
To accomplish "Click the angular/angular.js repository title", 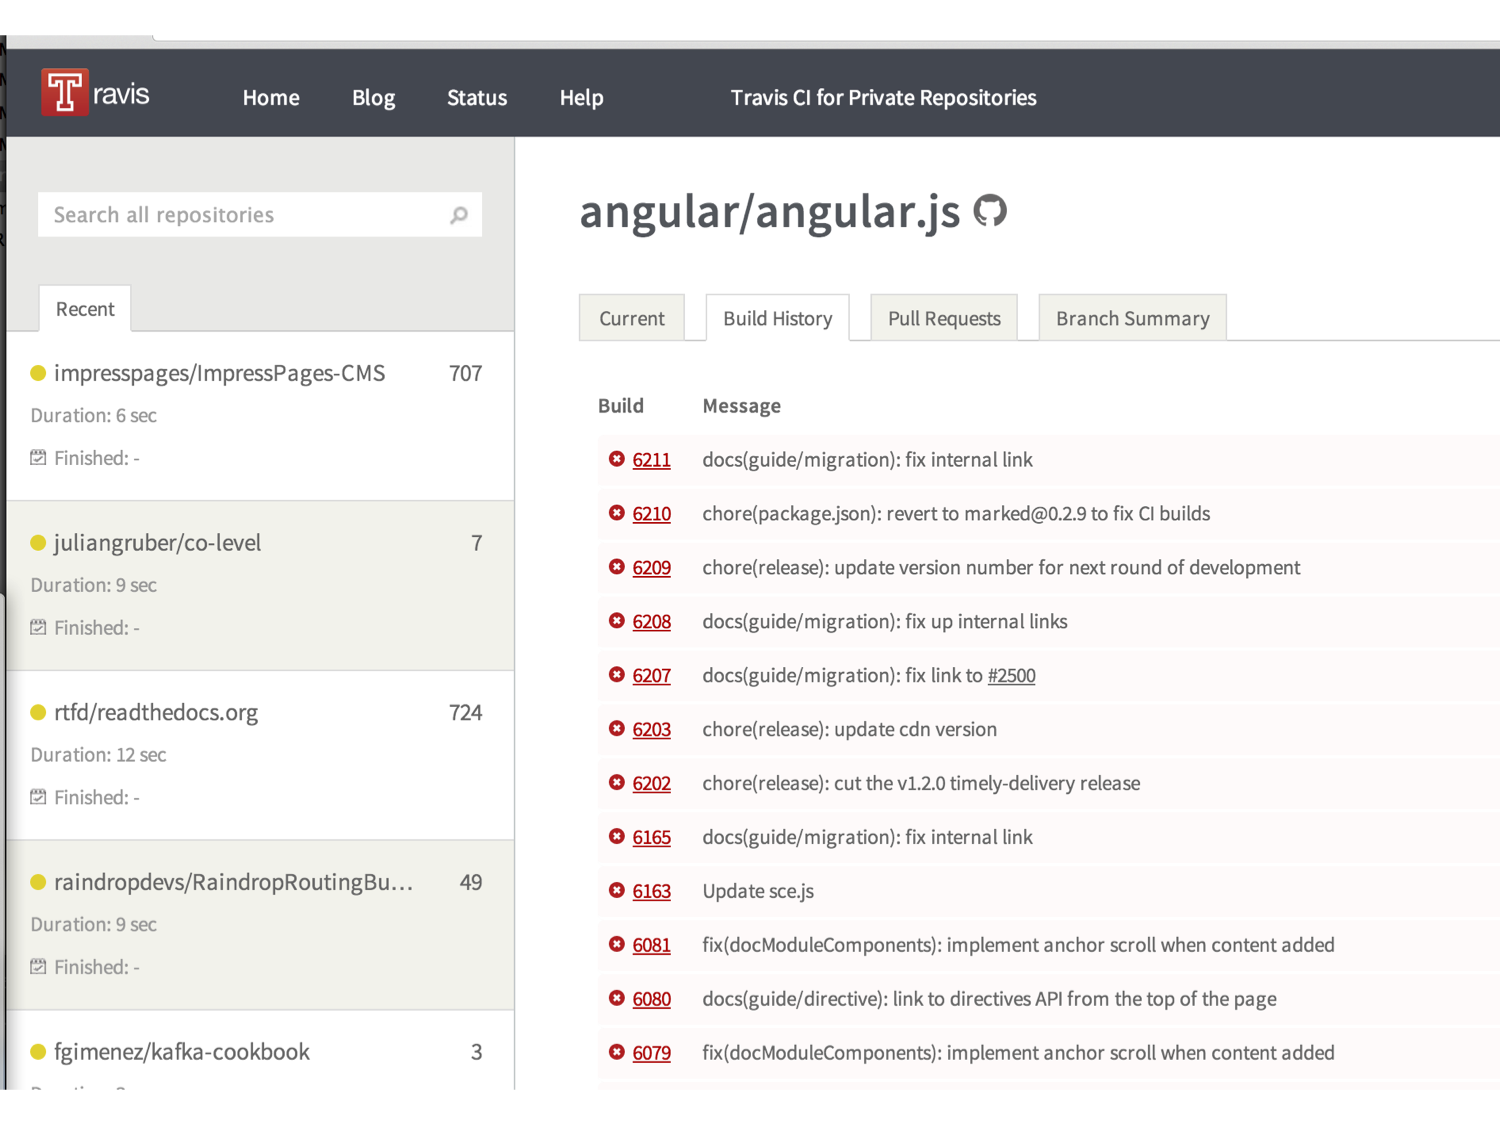I will click(770, 212).
